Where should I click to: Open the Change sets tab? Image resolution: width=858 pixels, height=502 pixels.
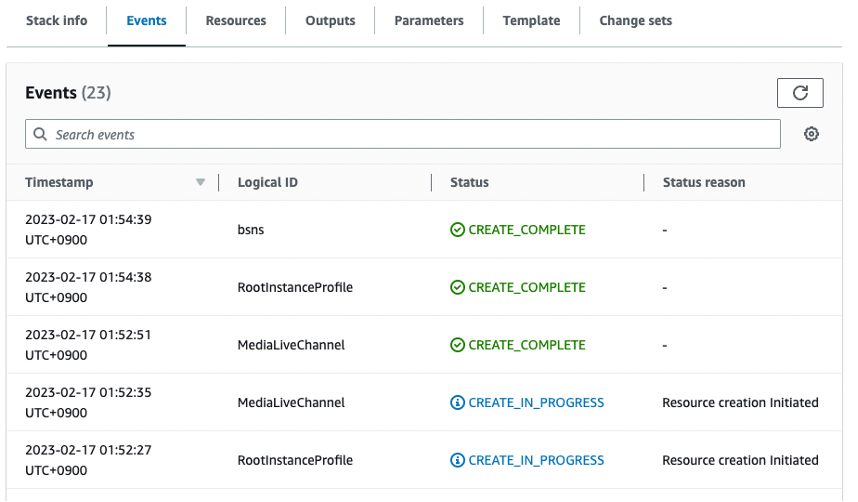point(636,21)
